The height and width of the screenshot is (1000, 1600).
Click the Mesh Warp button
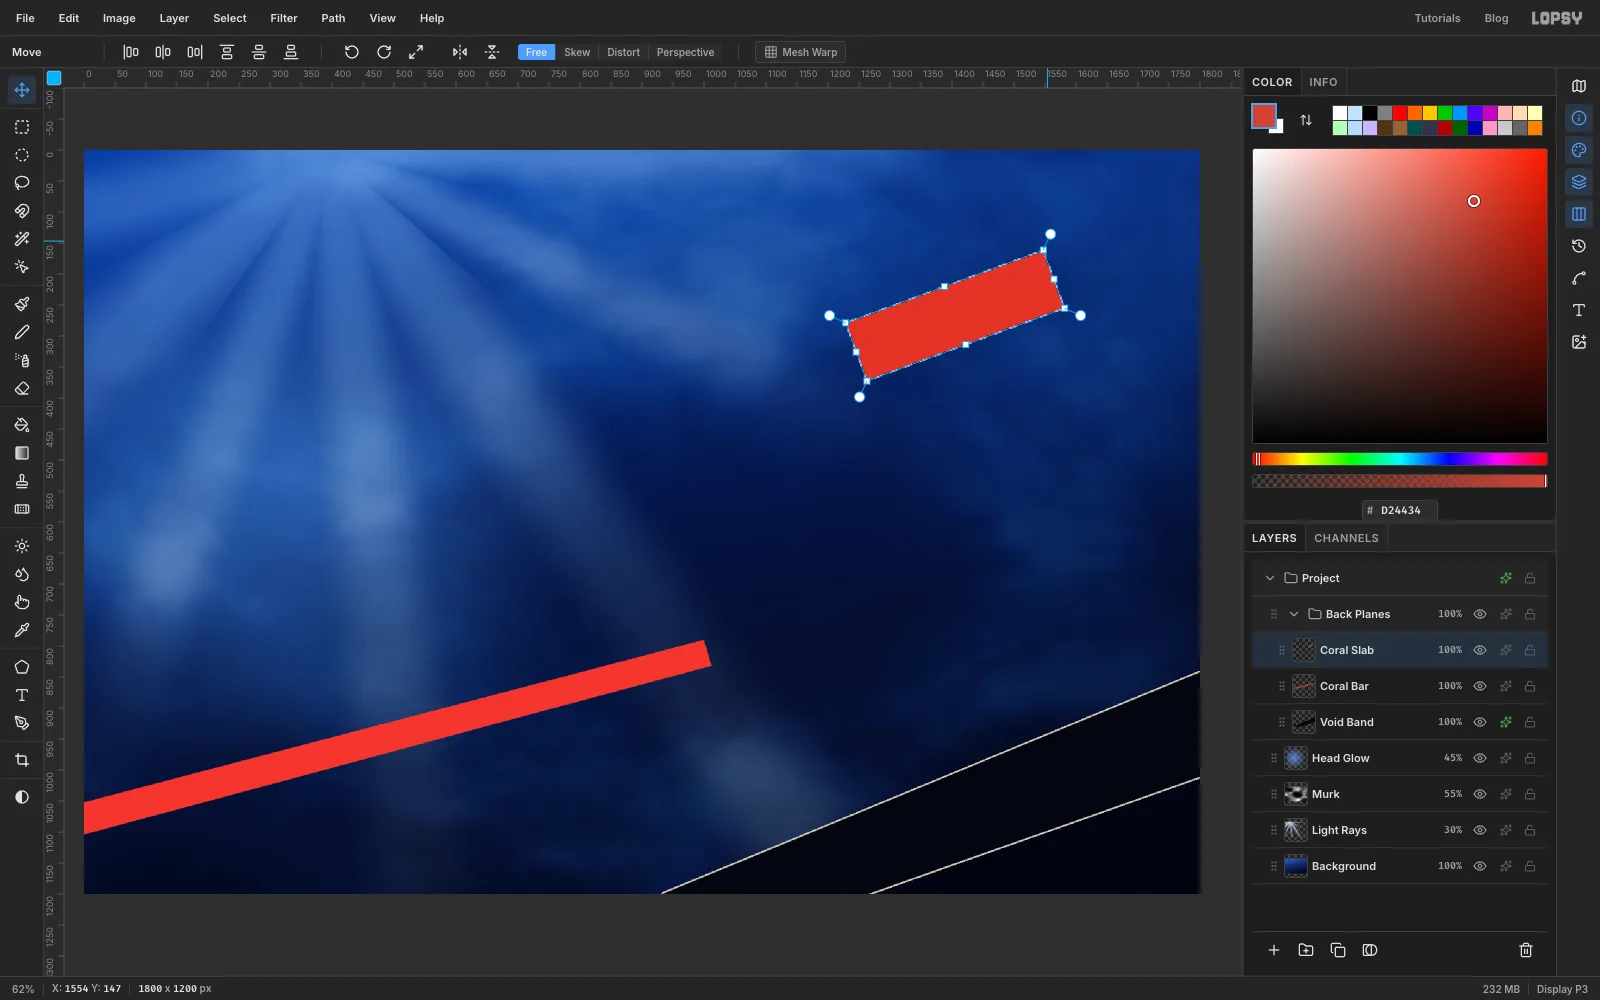[801, 52]
